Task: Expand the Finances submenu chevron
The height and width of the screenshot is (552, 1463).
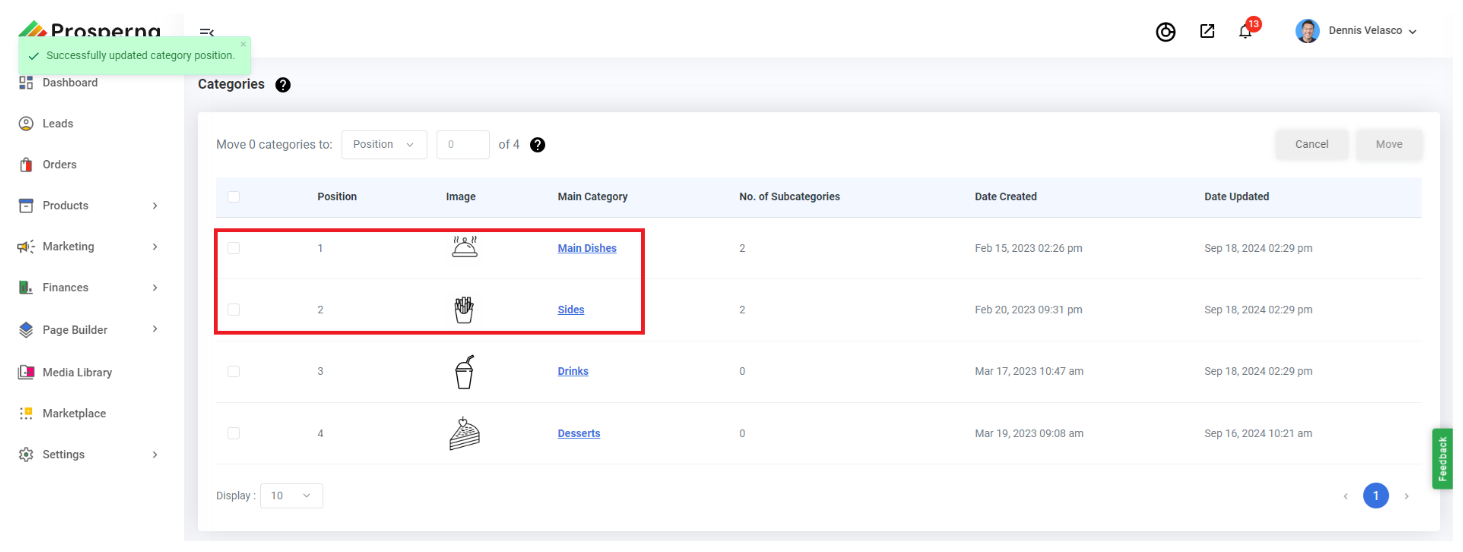Action: 155,288
